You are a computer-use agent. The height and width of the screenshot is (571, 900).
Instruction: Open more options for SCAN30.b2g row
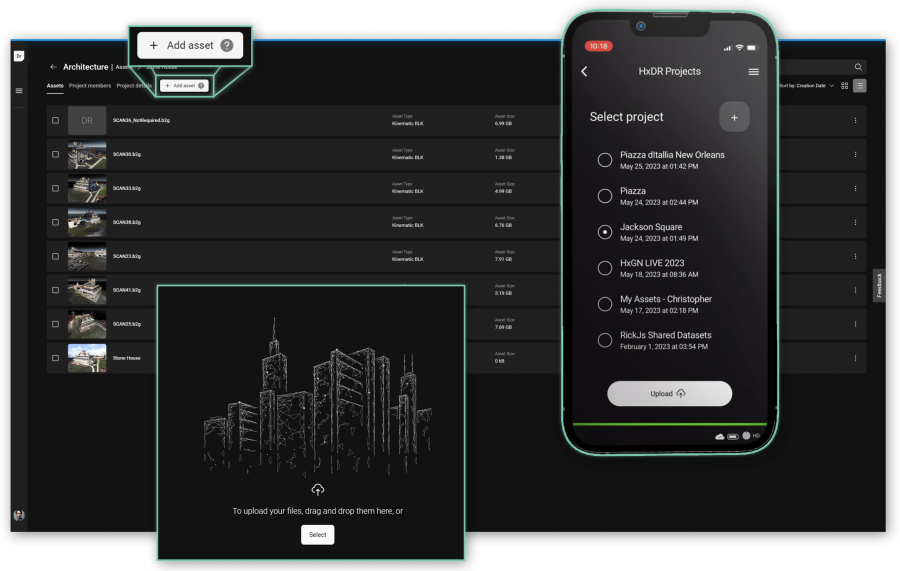855,154
